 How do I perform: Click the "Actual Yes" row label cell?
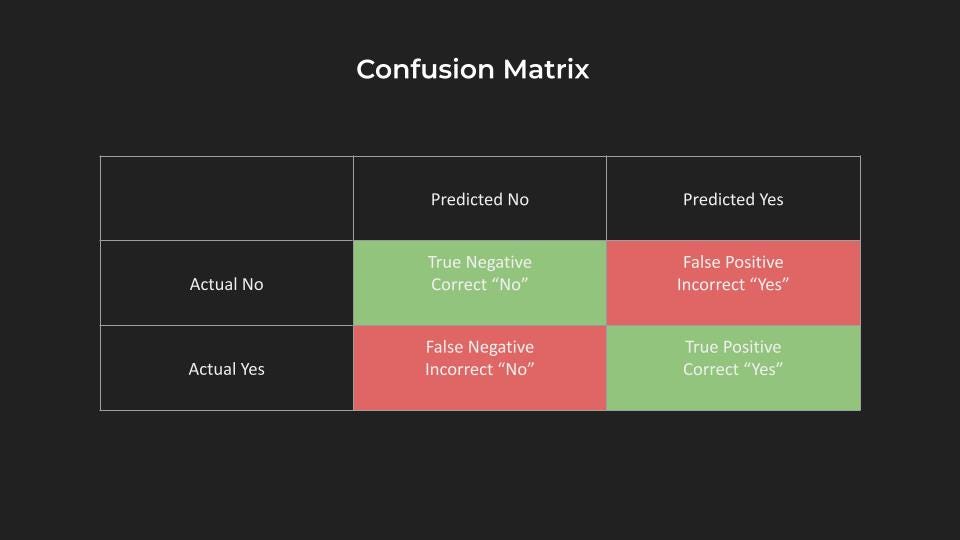coord(226,369)
